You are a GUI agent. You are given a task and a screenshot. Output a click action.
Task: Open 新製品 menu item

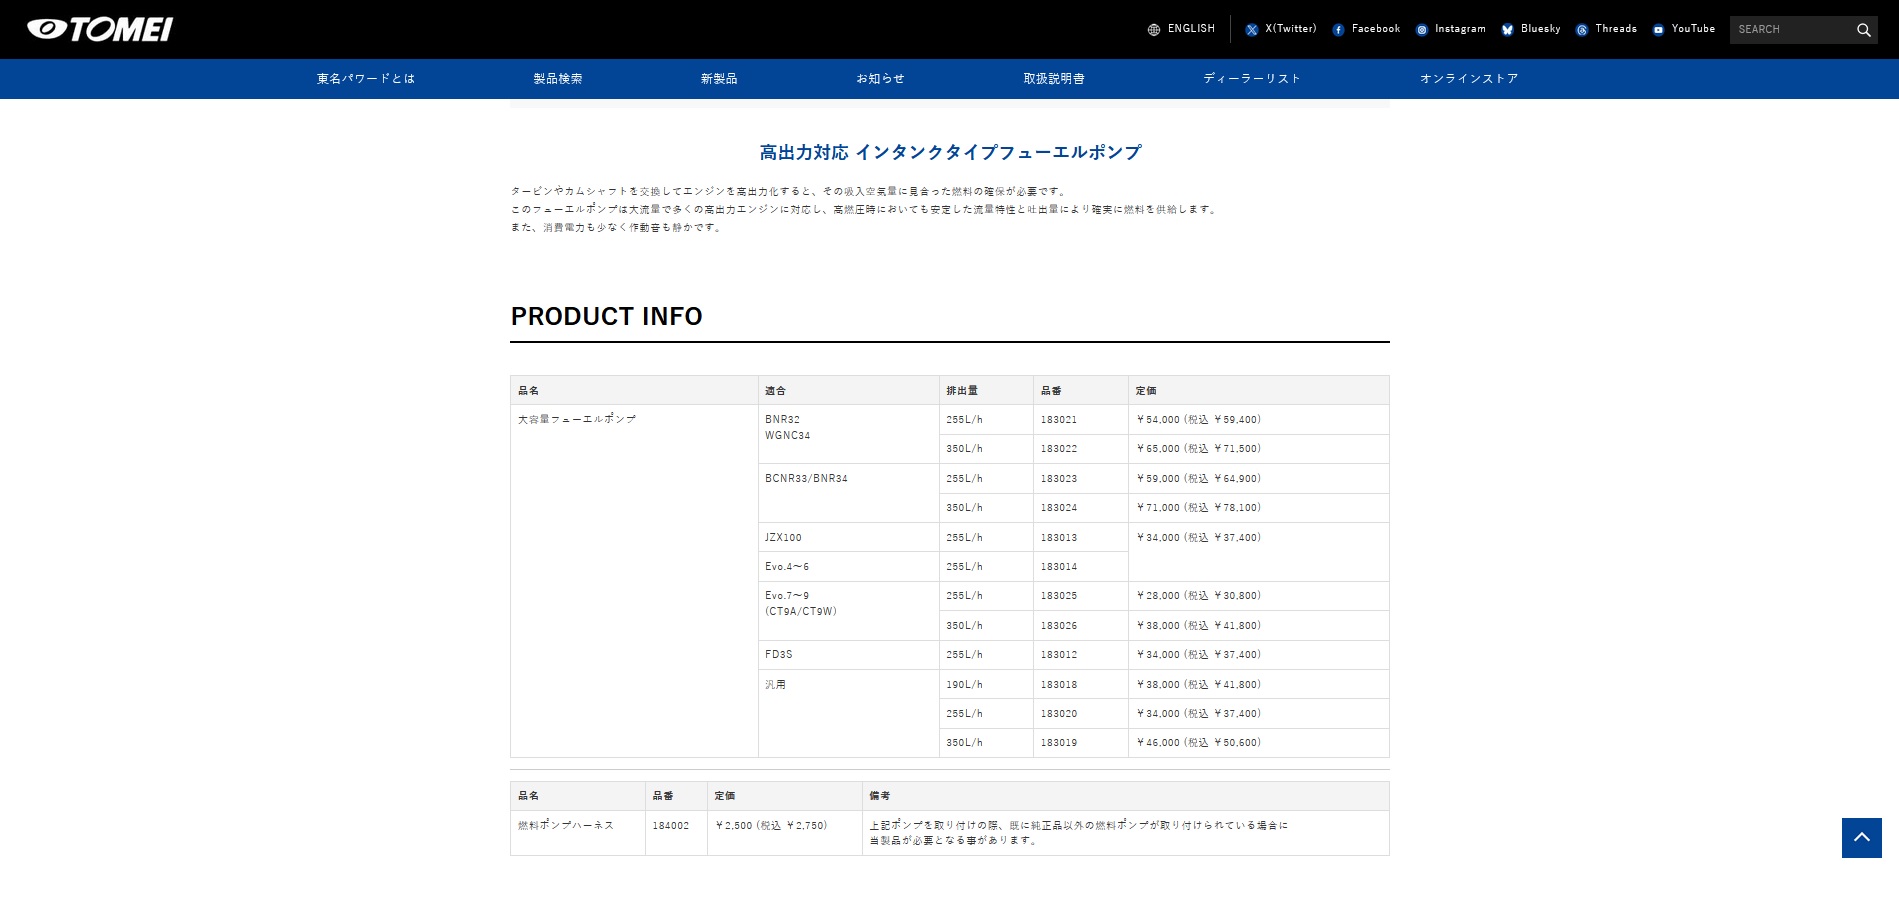pos(719,79)
